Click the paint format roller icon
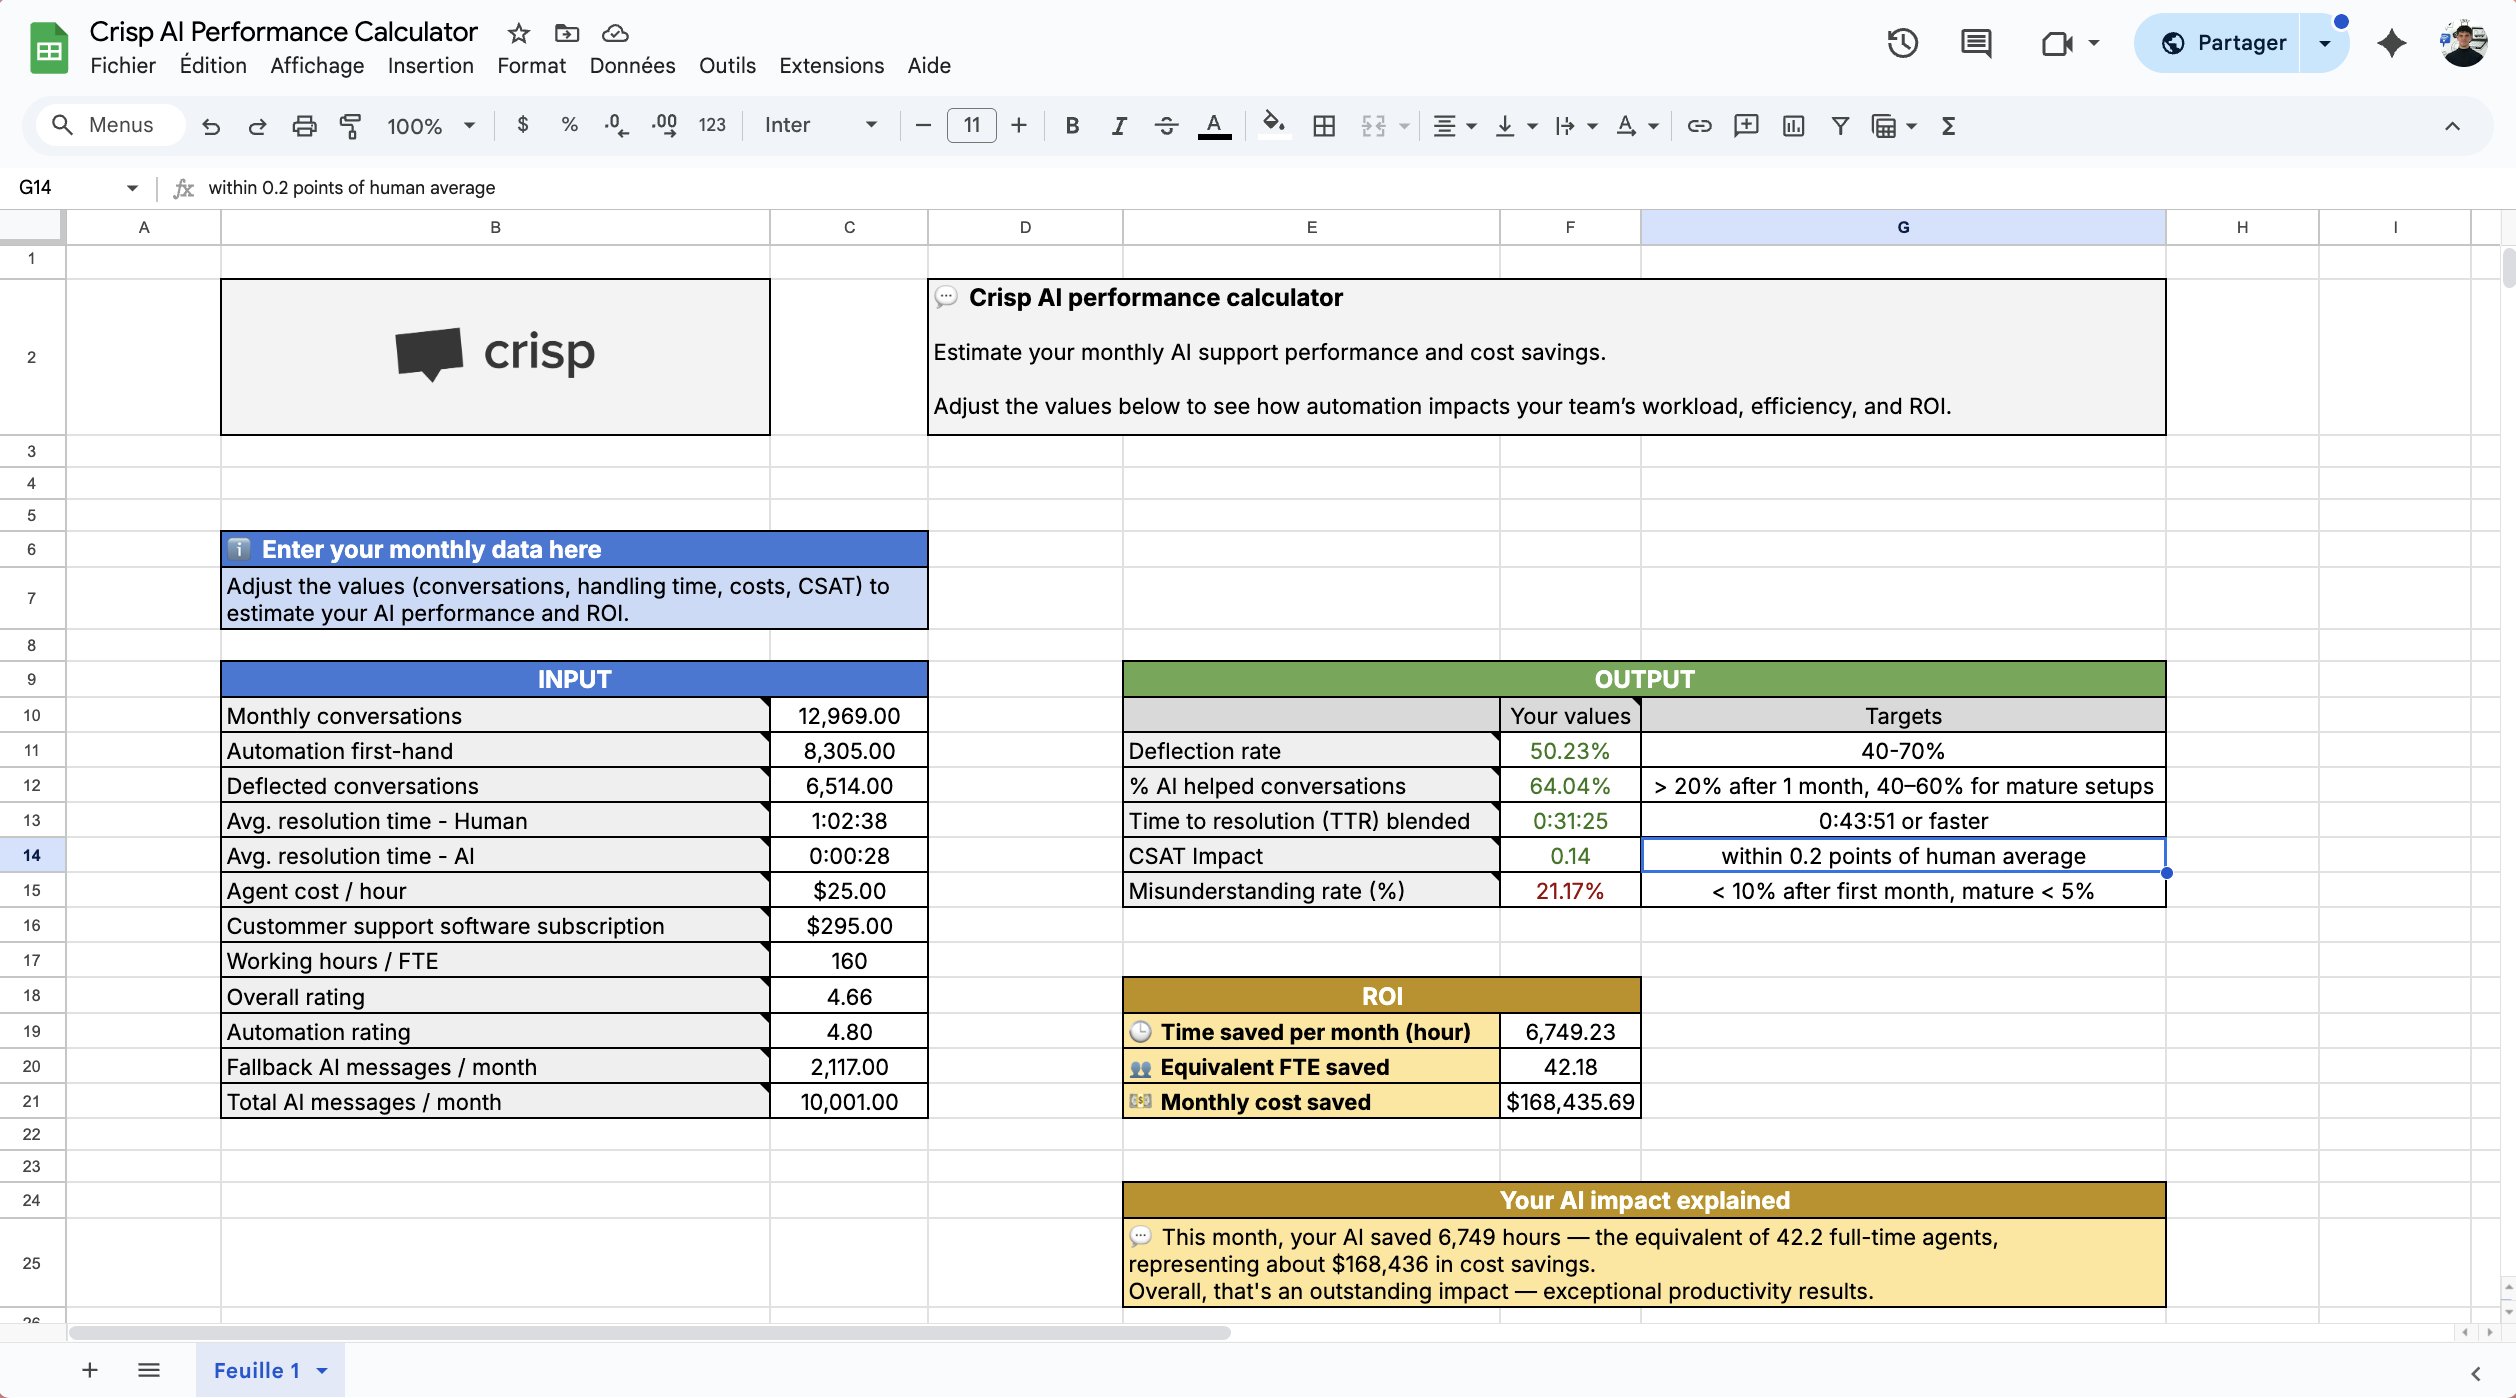Image resolution: width=2516 pixels, height=1398 pixels. pos(350,126)
